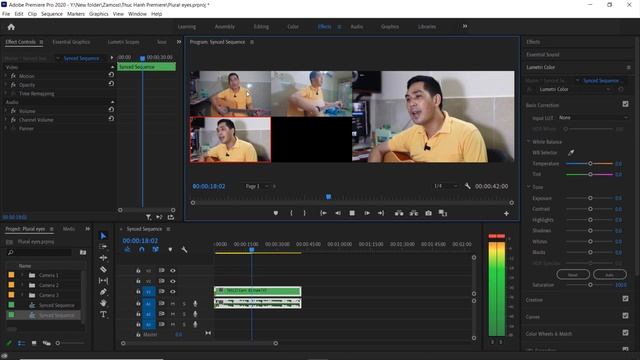Image resolution: width=640 pixels, height=360 pixels.
Task: Click Mark In button
Action: pos(291,213)
